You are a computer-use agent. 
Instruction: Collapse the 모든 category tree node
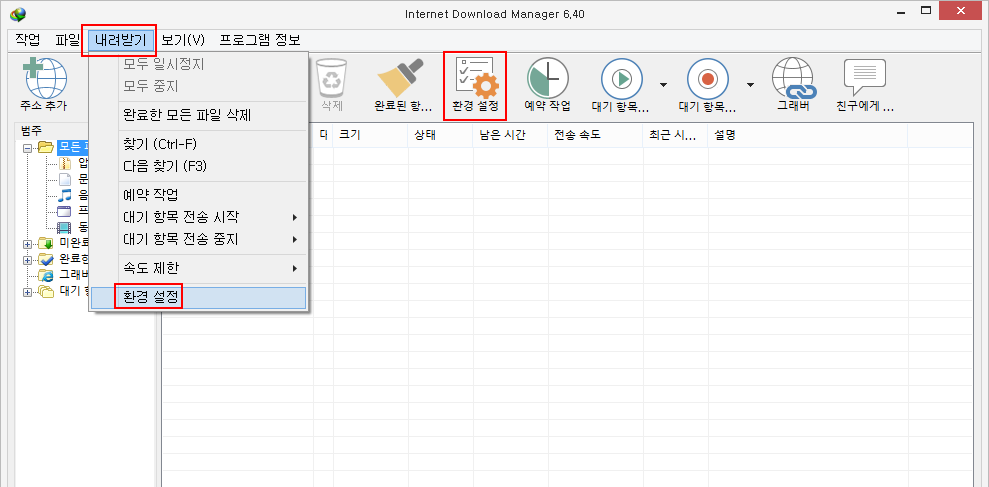pyautogui.click(x=27, y=148)
